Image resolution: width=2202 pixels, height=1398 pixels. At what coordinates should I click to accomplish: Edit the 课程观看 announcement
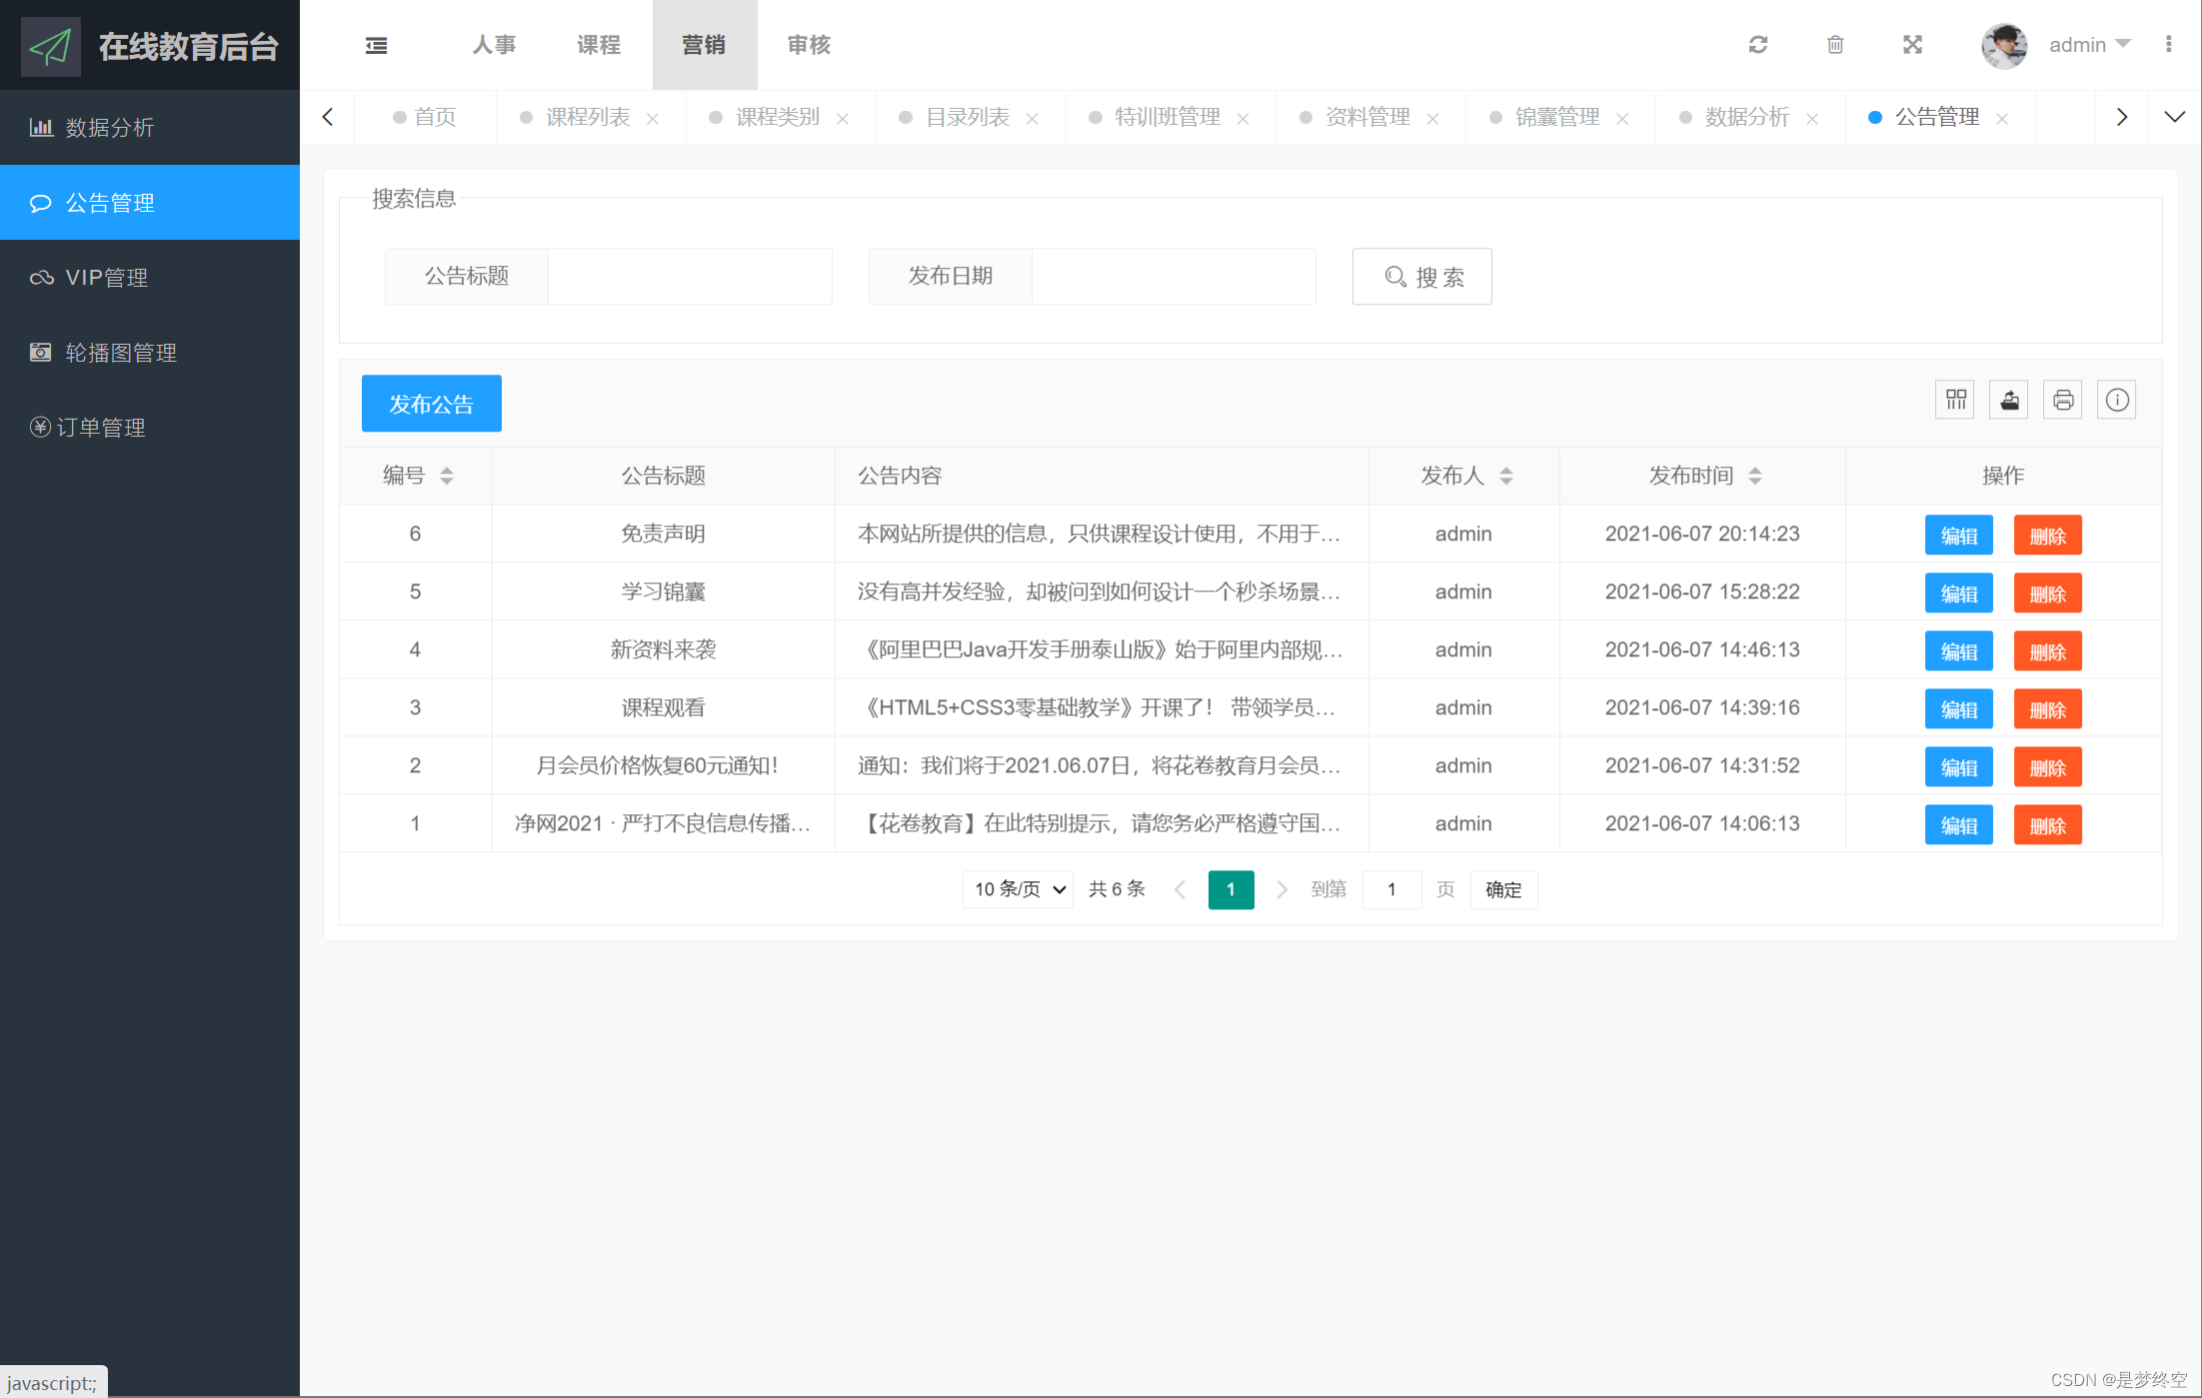click(1958, 709)
